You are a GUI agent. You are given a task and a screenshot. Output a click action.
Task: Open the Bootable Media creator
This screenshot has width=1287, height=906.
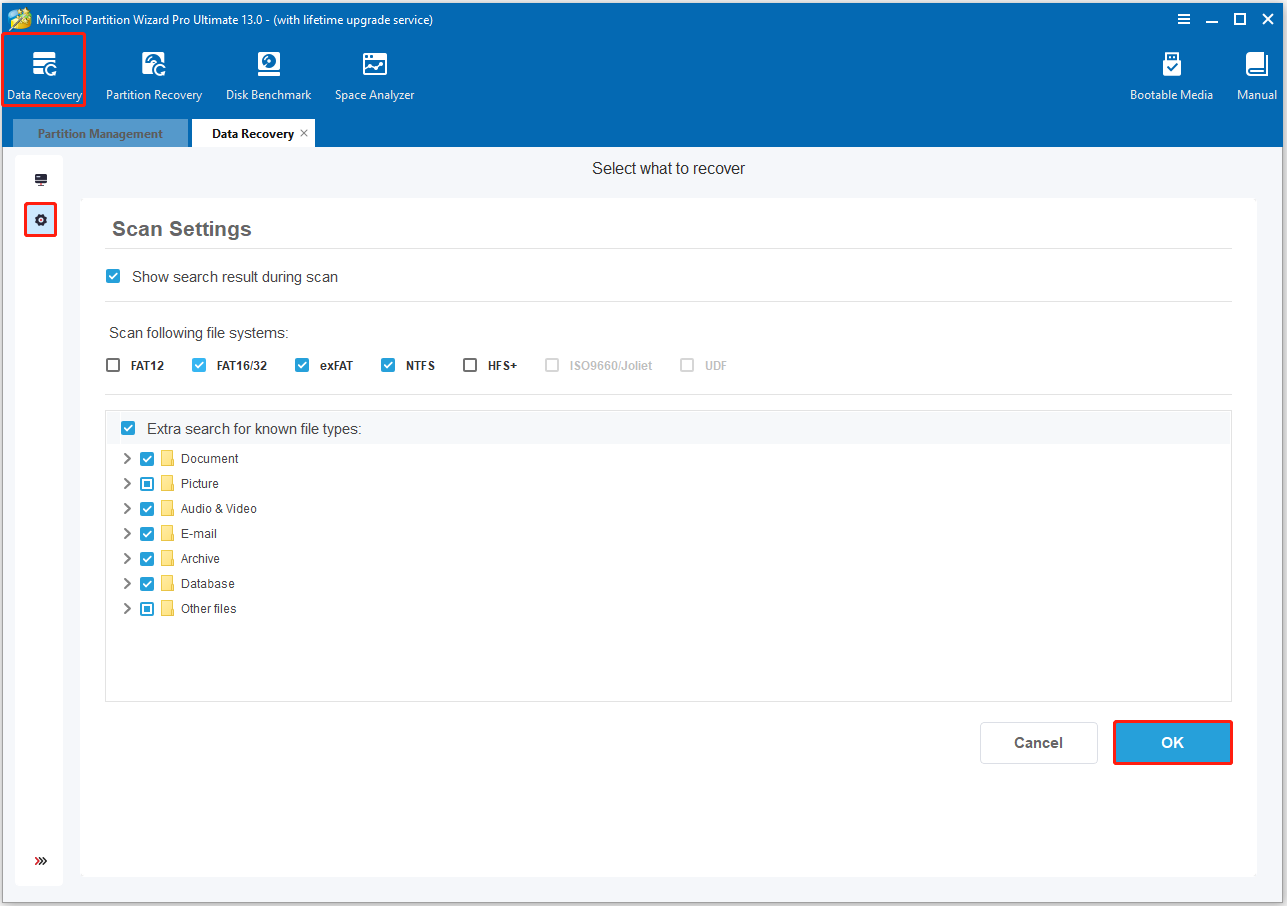(1171, 72)
